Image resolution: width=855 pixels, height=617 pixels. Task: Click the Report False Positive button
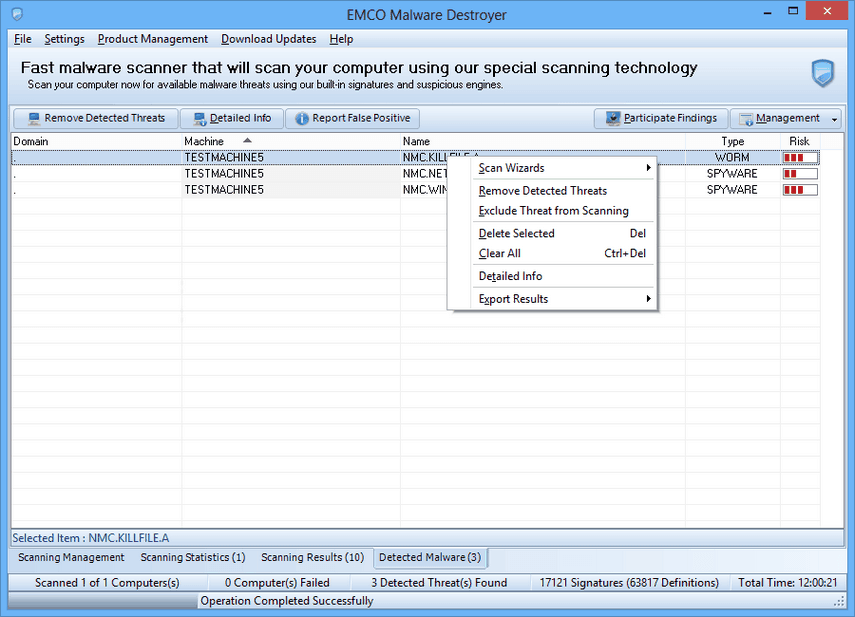pyautogui.click(x=352, y=118)
